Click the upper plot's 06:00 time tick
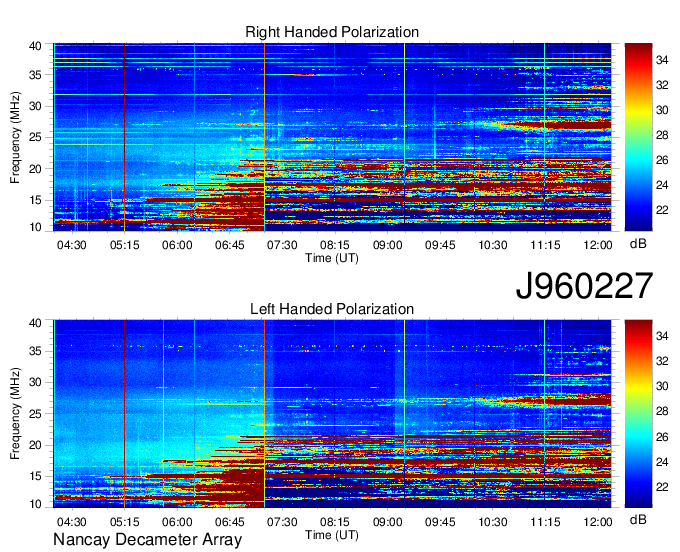Screen dimensions: 680x552 pyautogui.click(x=177, y=245)
